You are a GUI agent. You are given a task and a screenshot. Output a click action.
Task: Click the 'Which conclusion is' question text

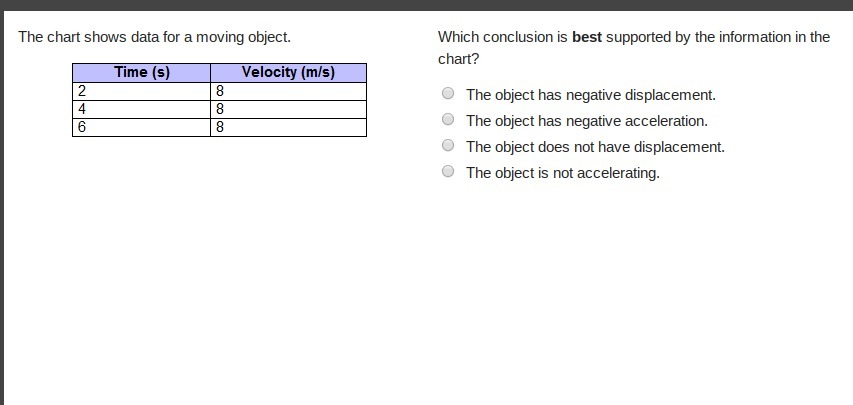point(502,37)
